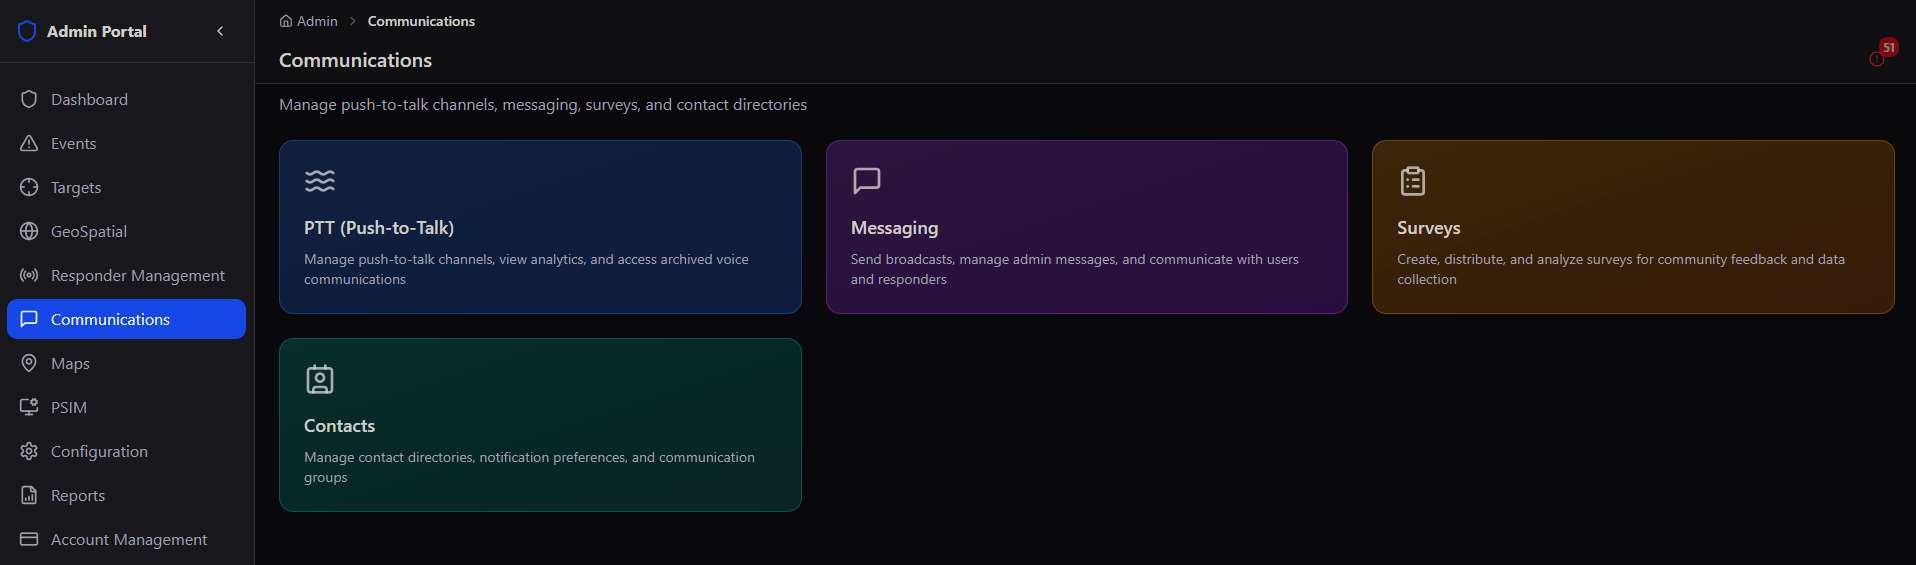
Task: Click the PTT waves icon on card
Action: [x=320, y=181]
